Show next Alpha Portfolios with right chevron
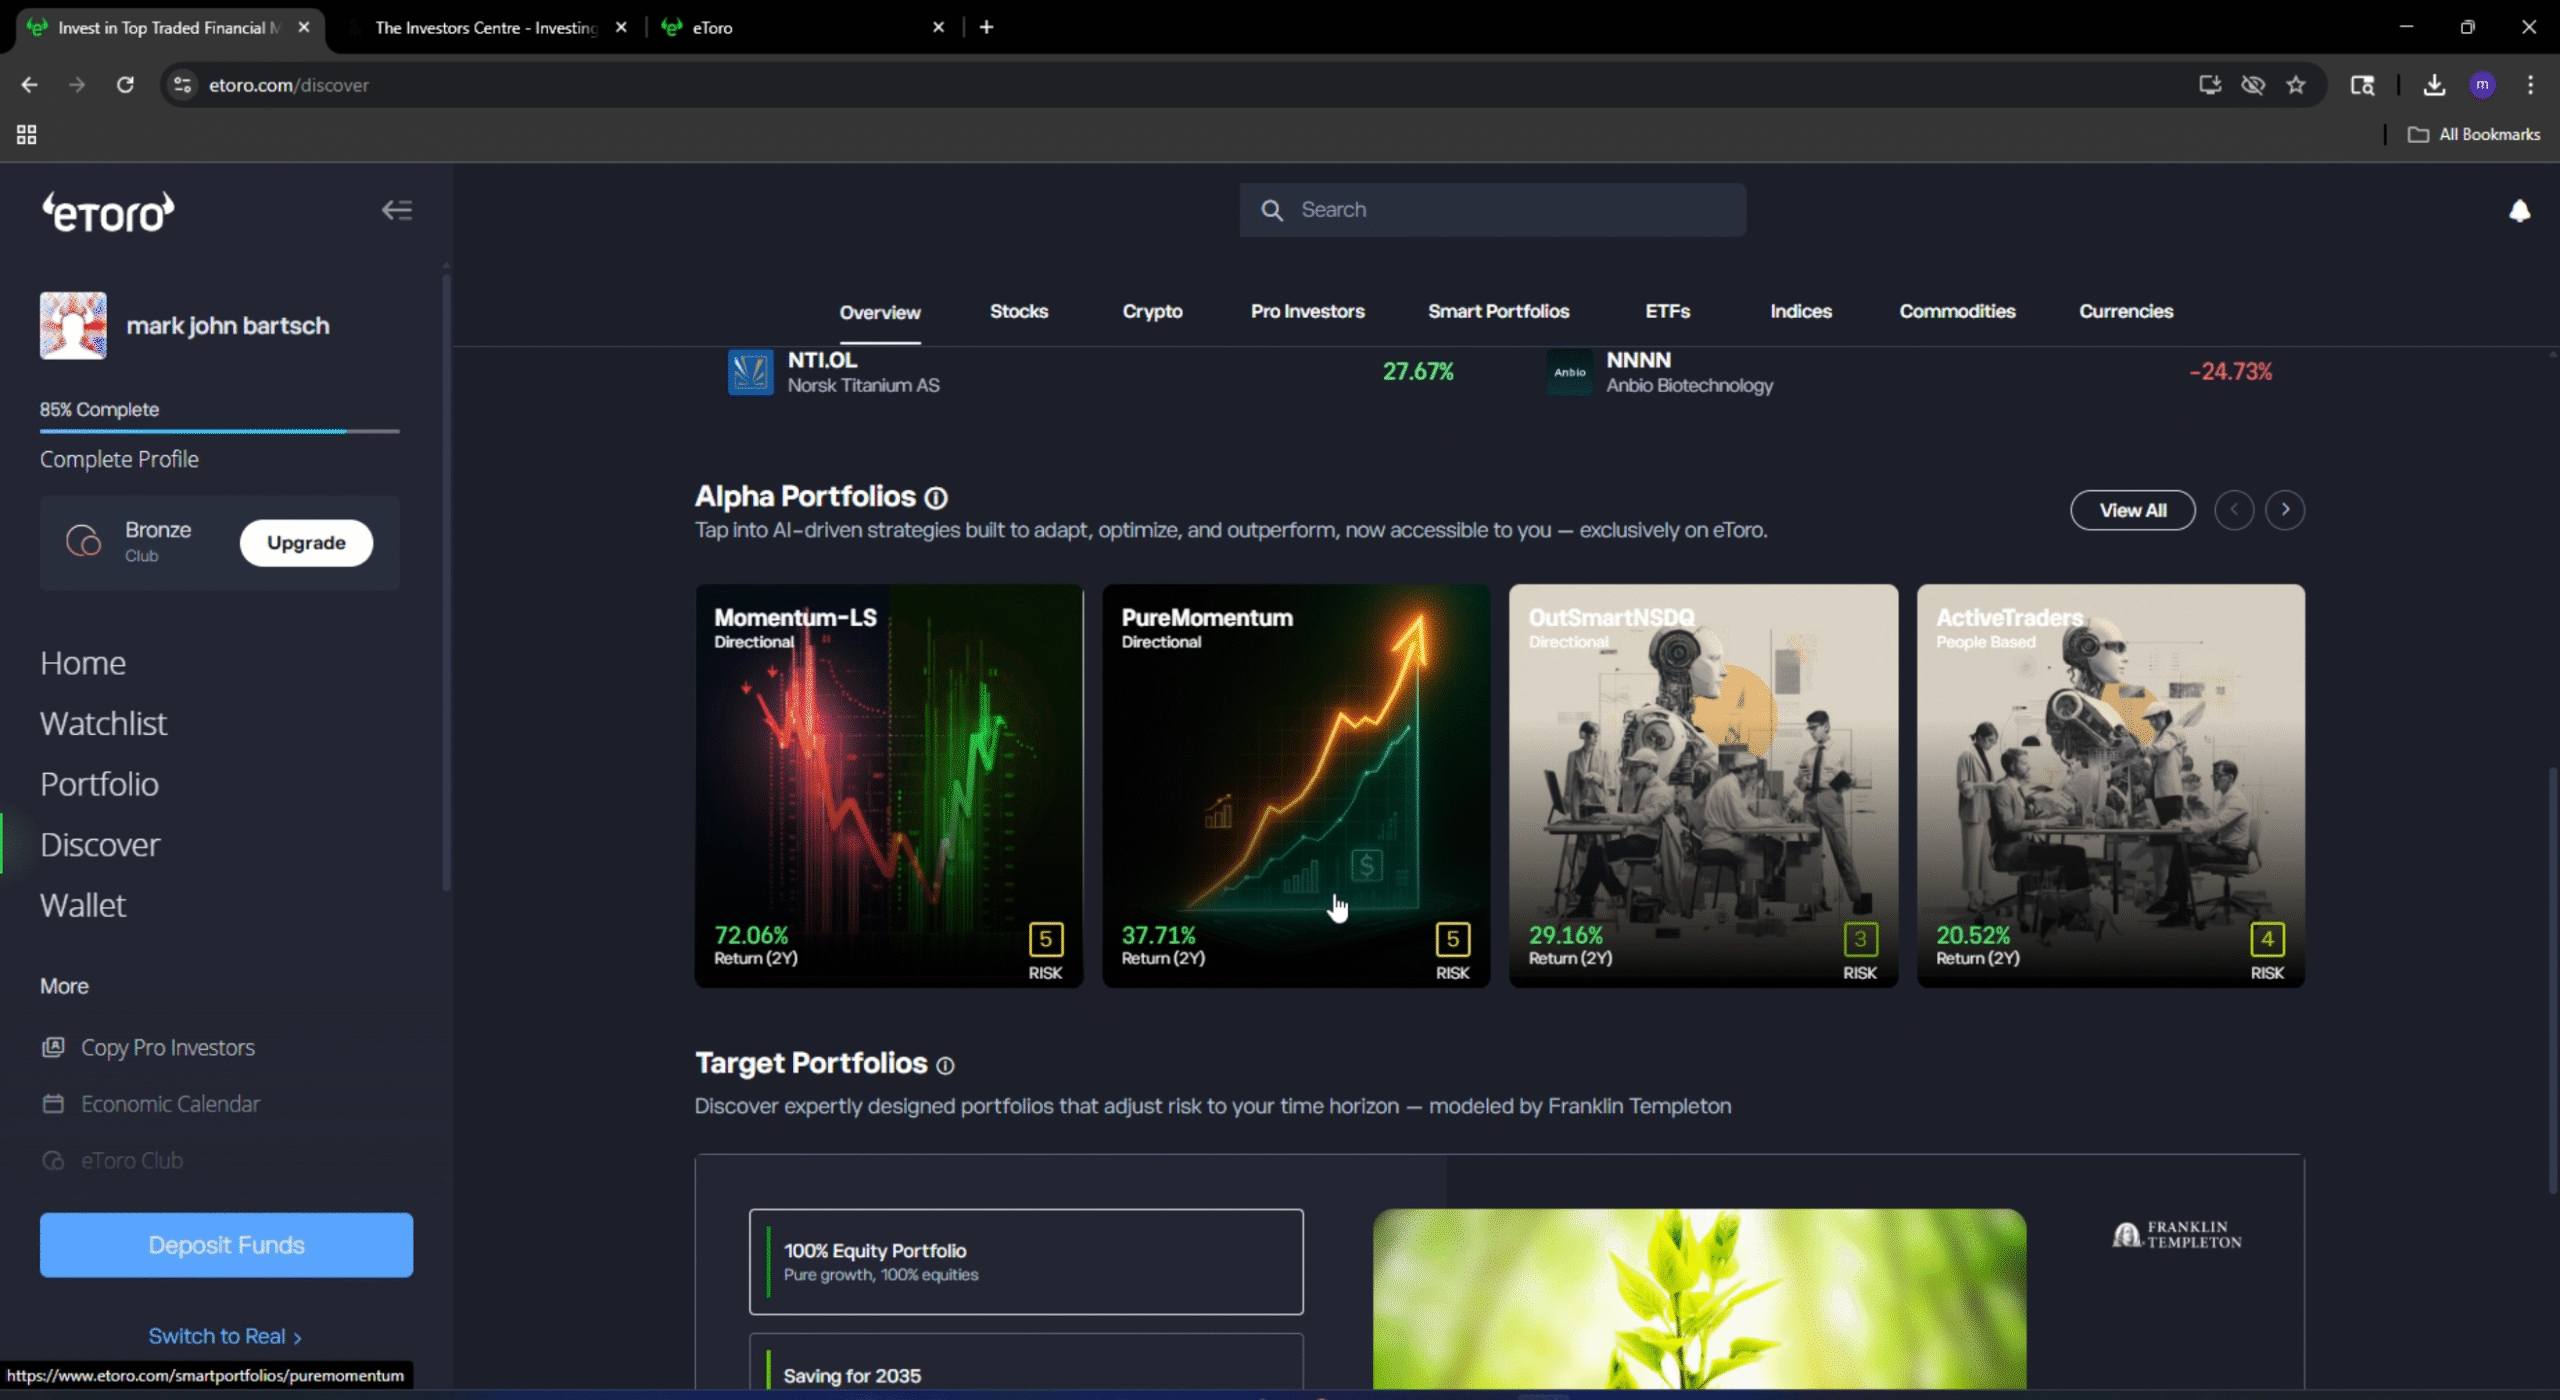This screenshot has width=2560, height=1400. pyautogui.click(x=2285, y=510)
